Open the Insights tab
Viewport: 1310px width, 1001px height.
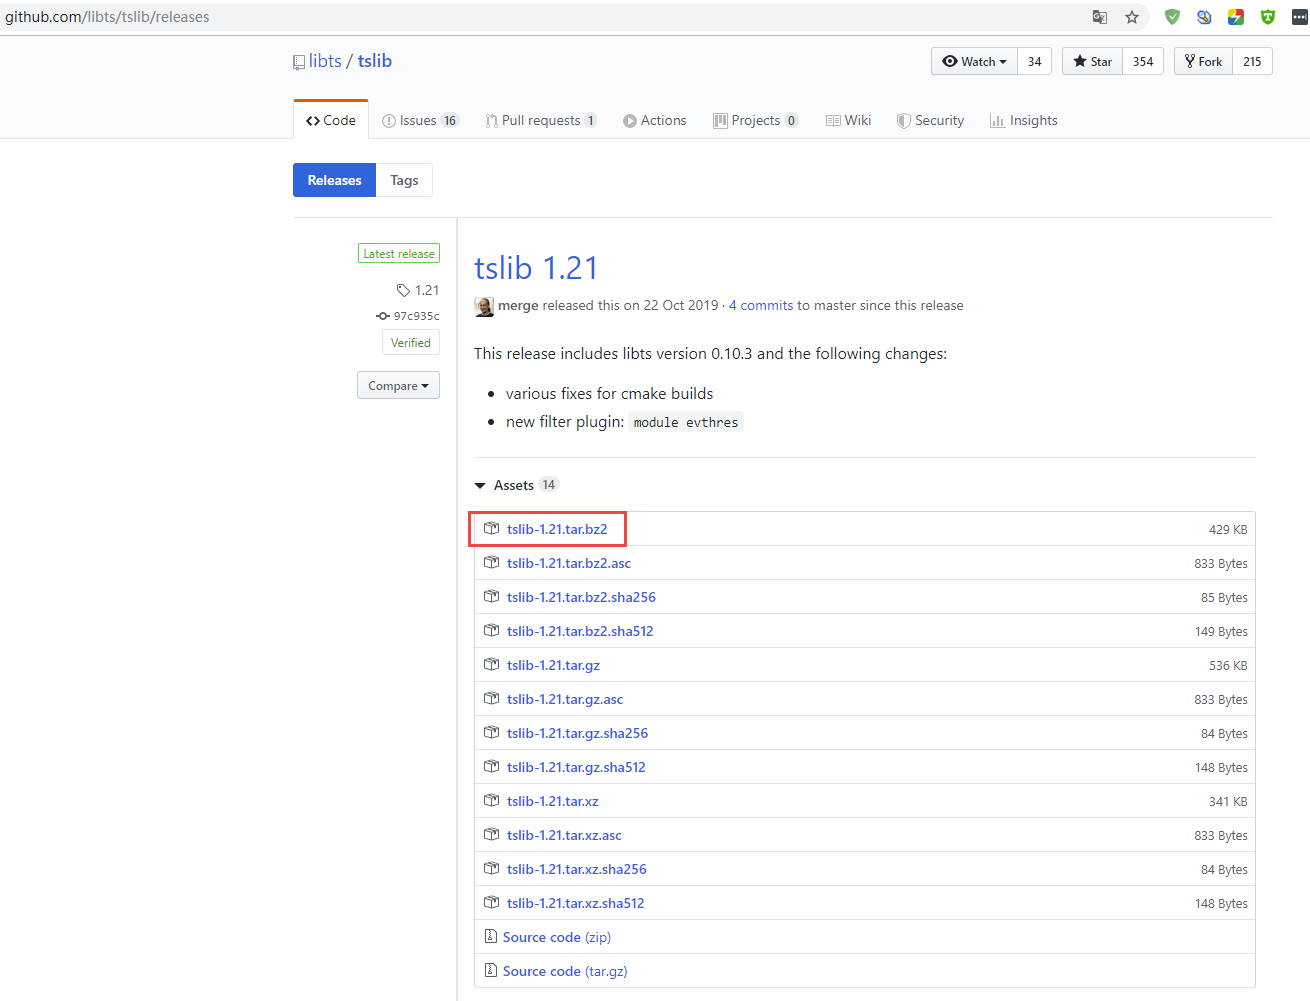coord(1023,120)
